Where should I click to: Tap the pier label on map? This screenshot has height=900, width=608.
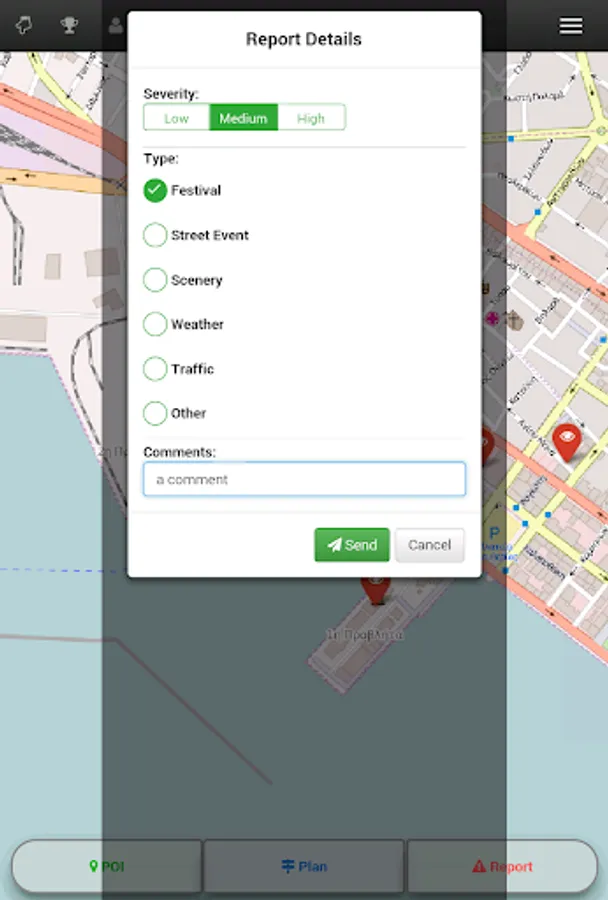point(365,635)
